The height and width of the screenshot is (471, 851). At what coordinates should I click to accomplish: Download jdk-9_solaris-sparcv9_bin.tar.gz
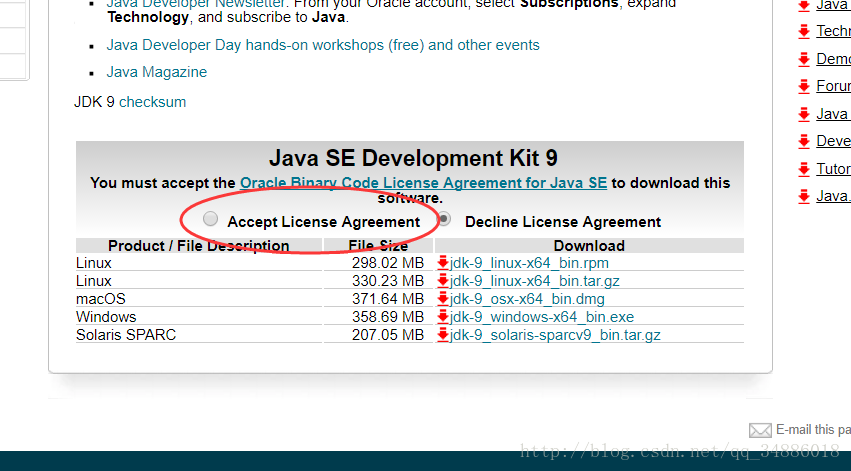point(555,335)
